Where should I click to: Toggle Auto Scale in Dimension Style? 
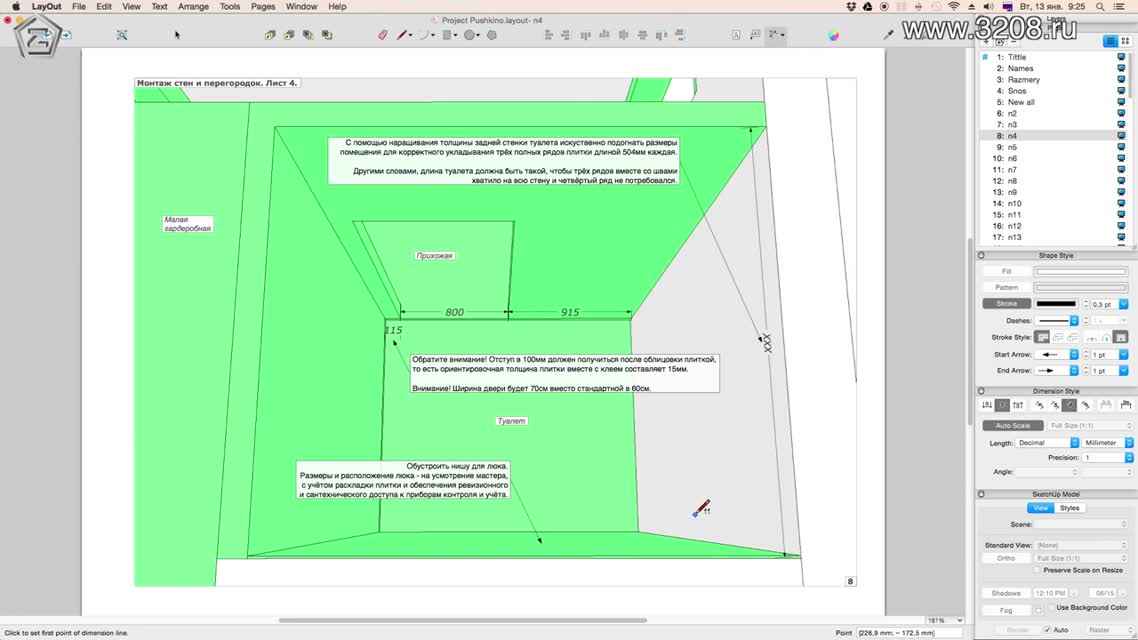tap(1012, 426)
